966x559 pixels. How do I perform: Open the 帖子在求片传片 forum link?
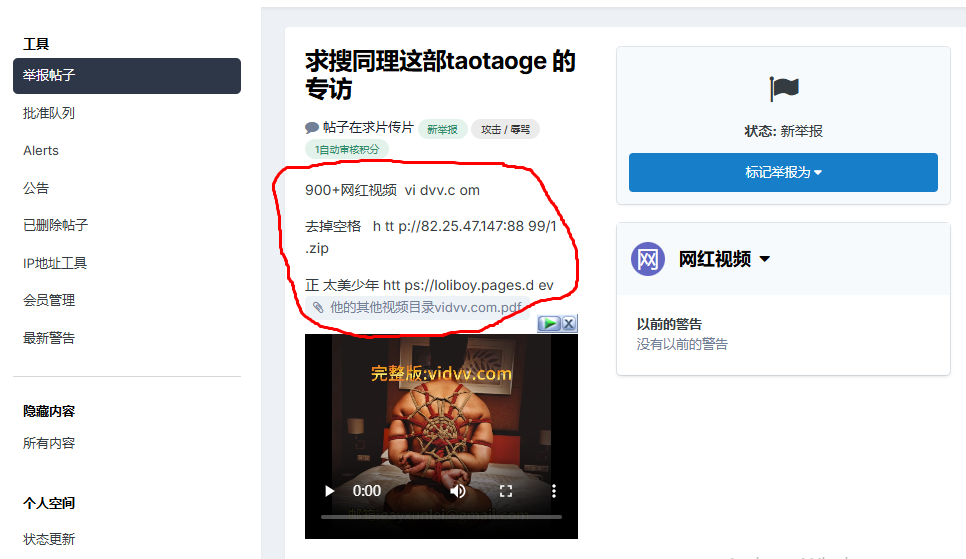tap(367, 128)
